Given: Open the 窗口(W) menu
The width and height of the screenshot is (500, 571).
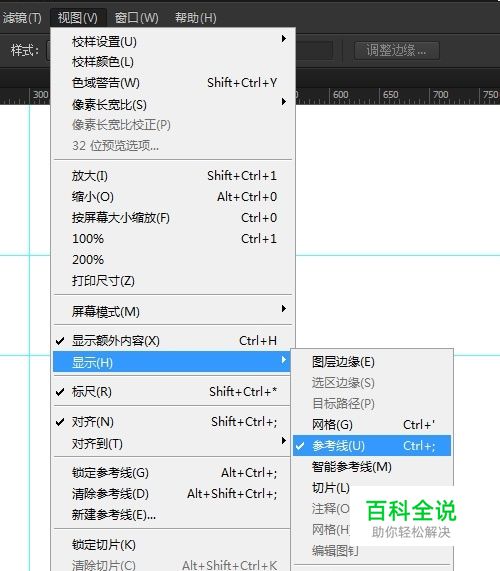Looking at the screenshot, I should [137, 17].
